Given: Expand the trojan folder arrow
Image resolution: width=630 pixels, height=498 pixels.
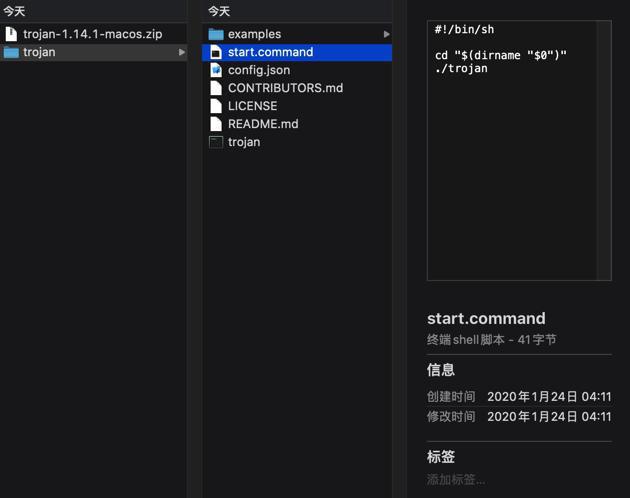Looking at the screenshot, I should (182, 52).
